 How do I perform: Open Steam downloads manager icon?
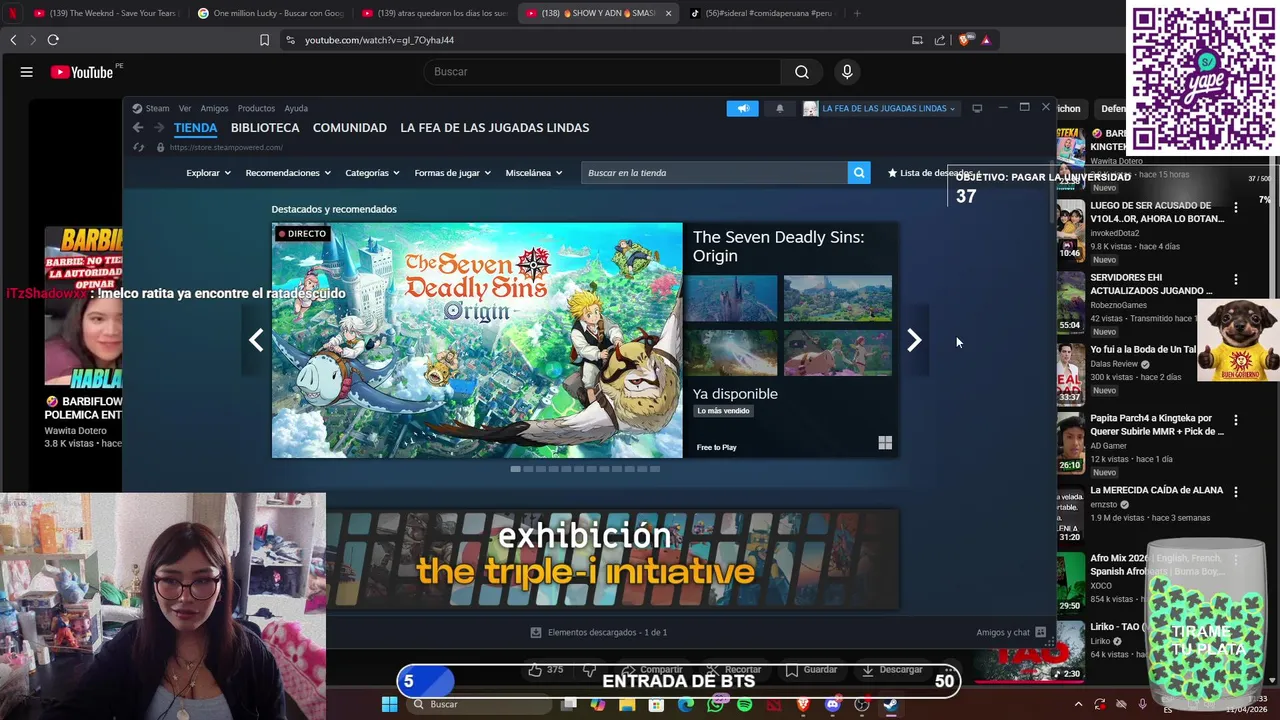click(x=536, y=632)
